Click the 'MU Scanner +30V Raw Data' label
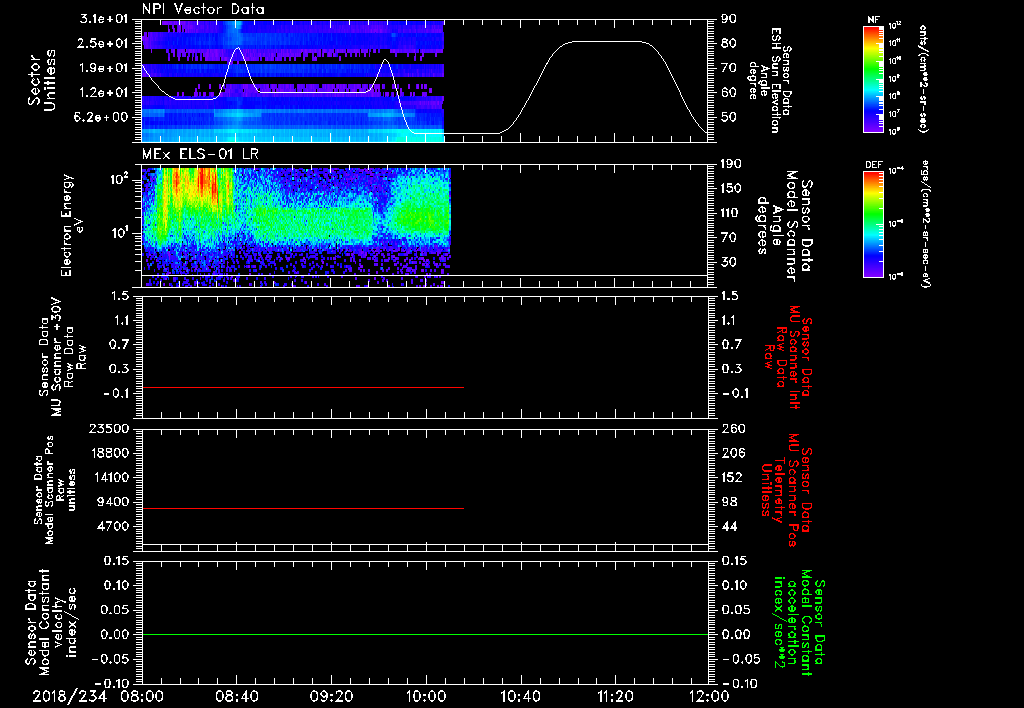1024x708 pixels. pos(62,357)
